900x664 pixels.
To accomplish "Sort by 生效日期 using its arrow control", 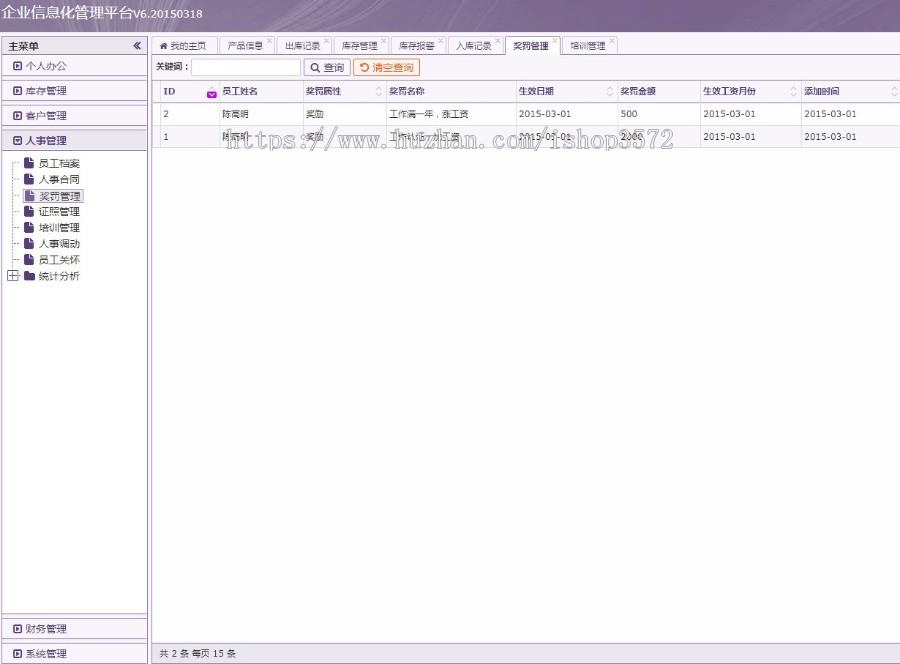I will point(608,91).
